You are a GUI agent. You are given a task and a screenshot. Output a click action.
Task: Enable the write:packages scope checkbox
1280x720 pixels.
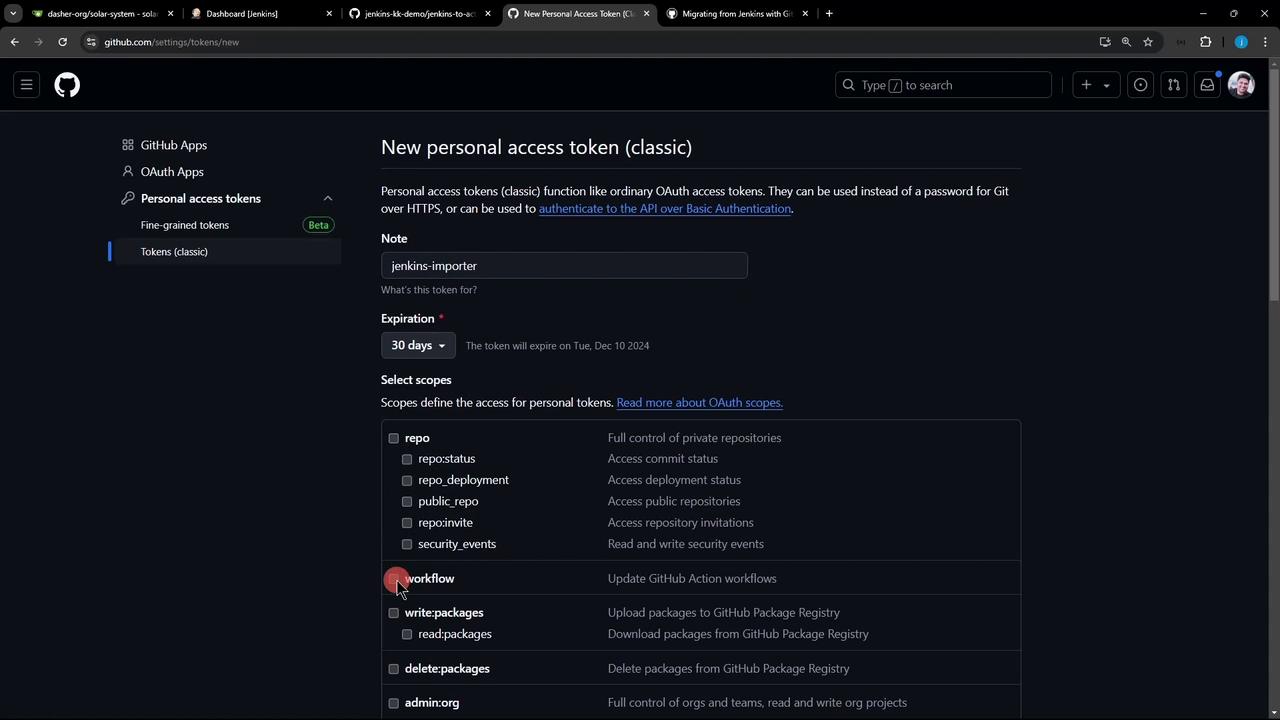pos(394,613)
